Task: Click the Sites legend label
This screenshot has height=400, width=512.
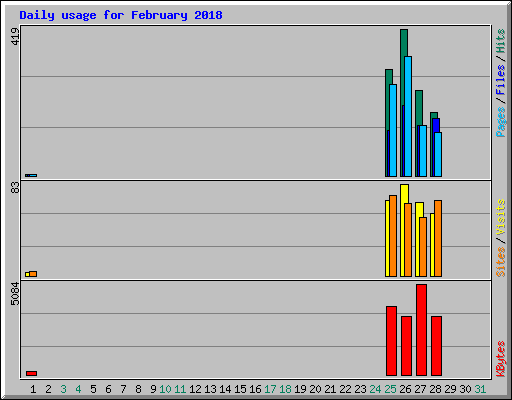Action: 500,262
